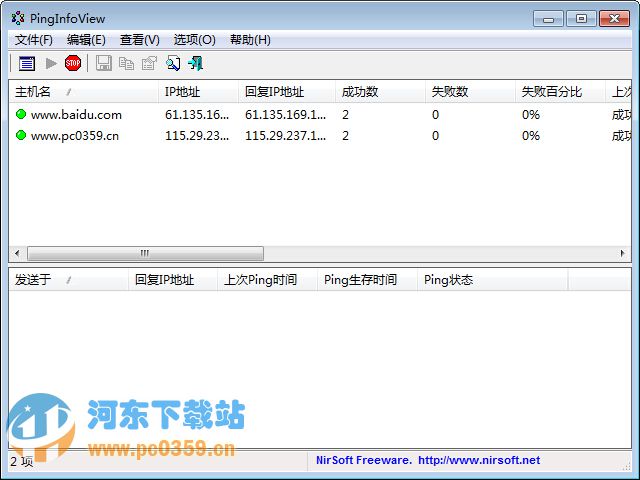Click failure percent 0% in pc0359 row
640x480 pixels.
(531, 136)
